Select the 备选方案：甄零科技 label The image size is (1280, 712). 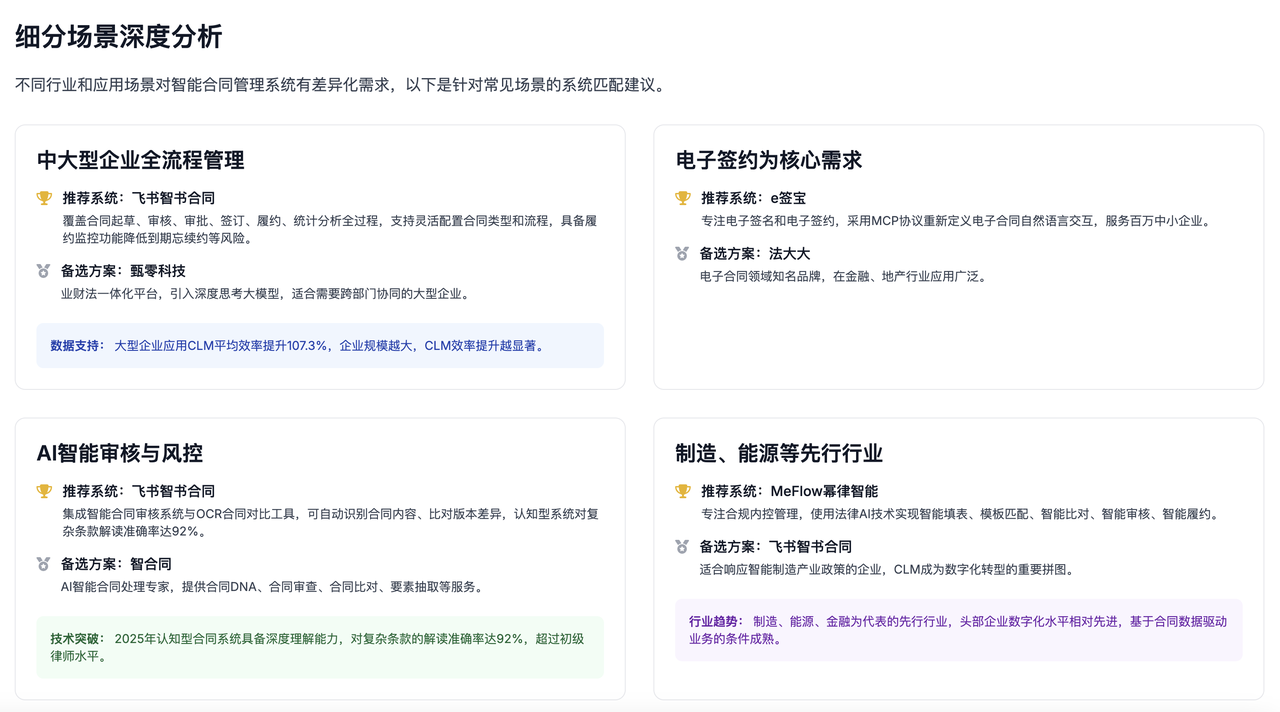coord(123,271)
